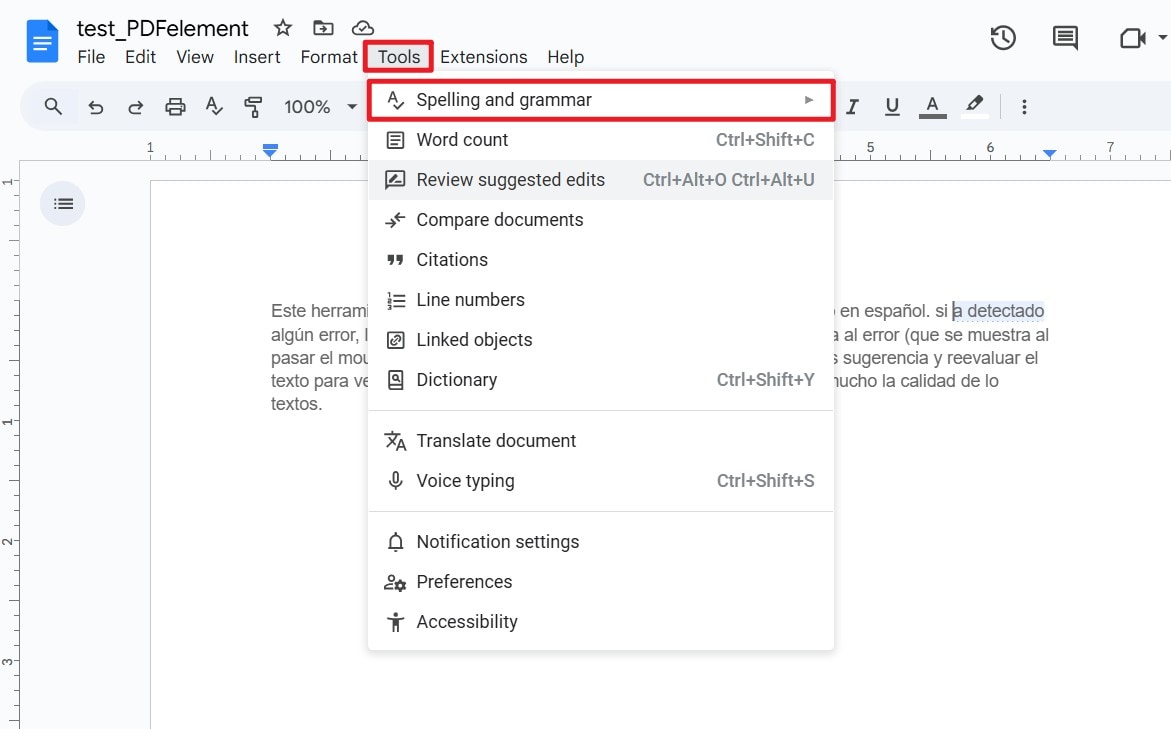Open the View menu
1171x729 pixels.
(195, 57)
